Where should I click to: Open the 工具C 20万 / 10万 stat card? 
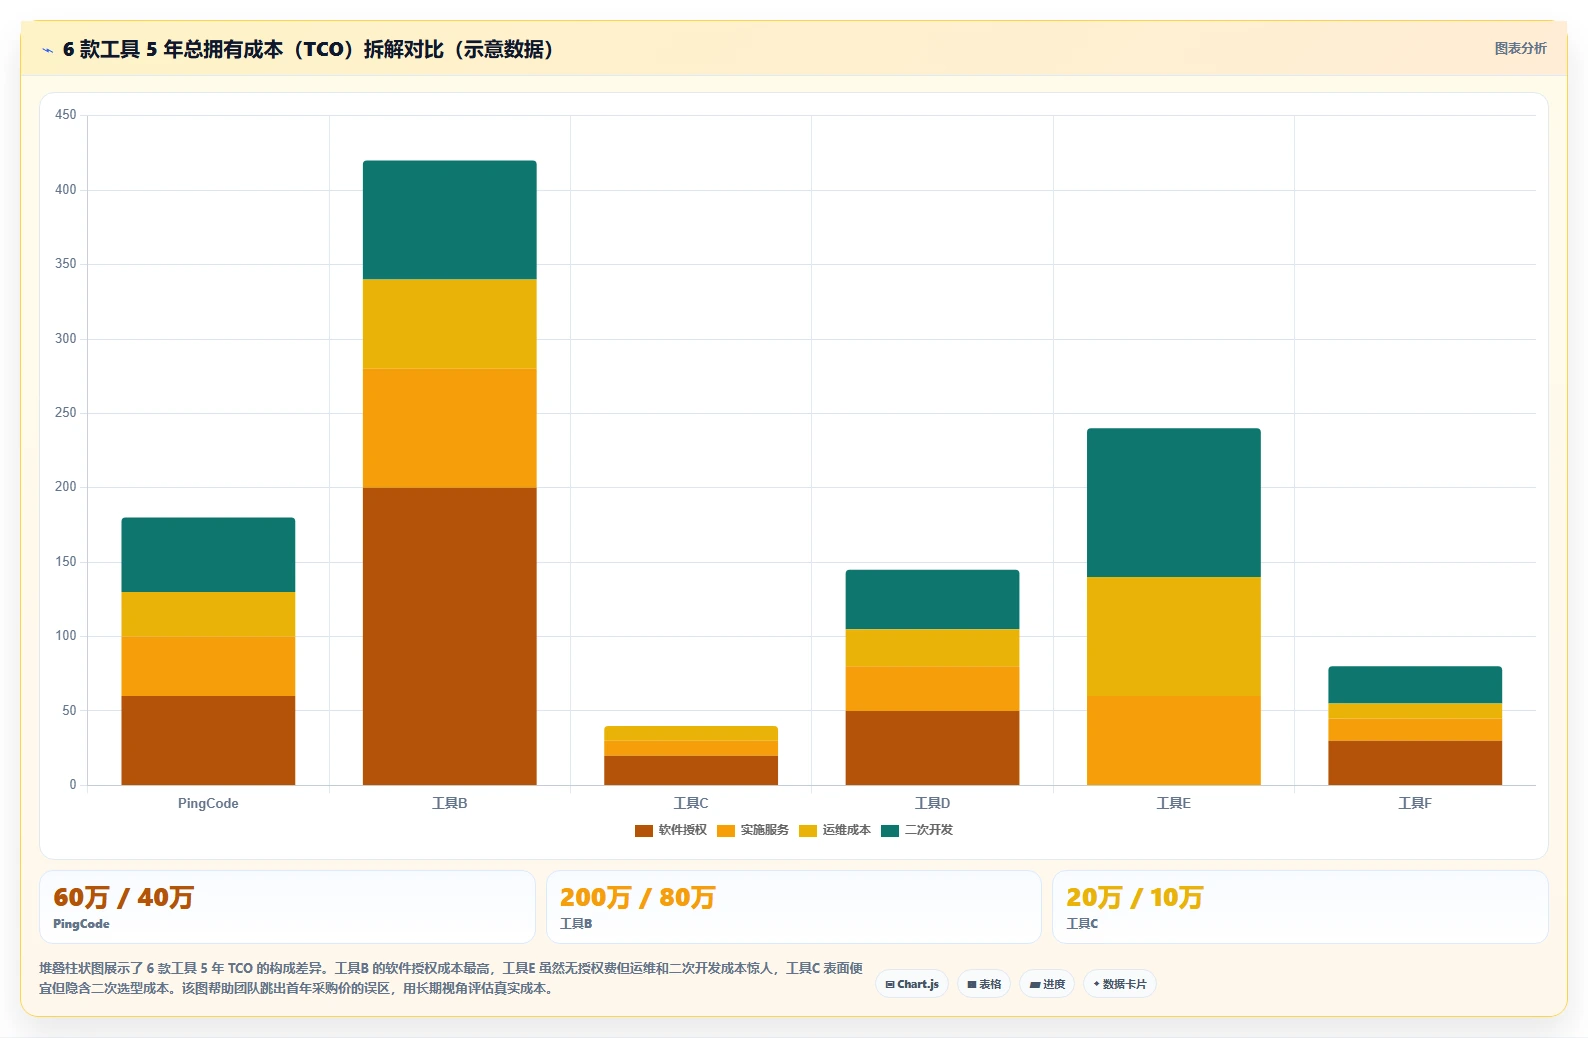(1300, 907)
